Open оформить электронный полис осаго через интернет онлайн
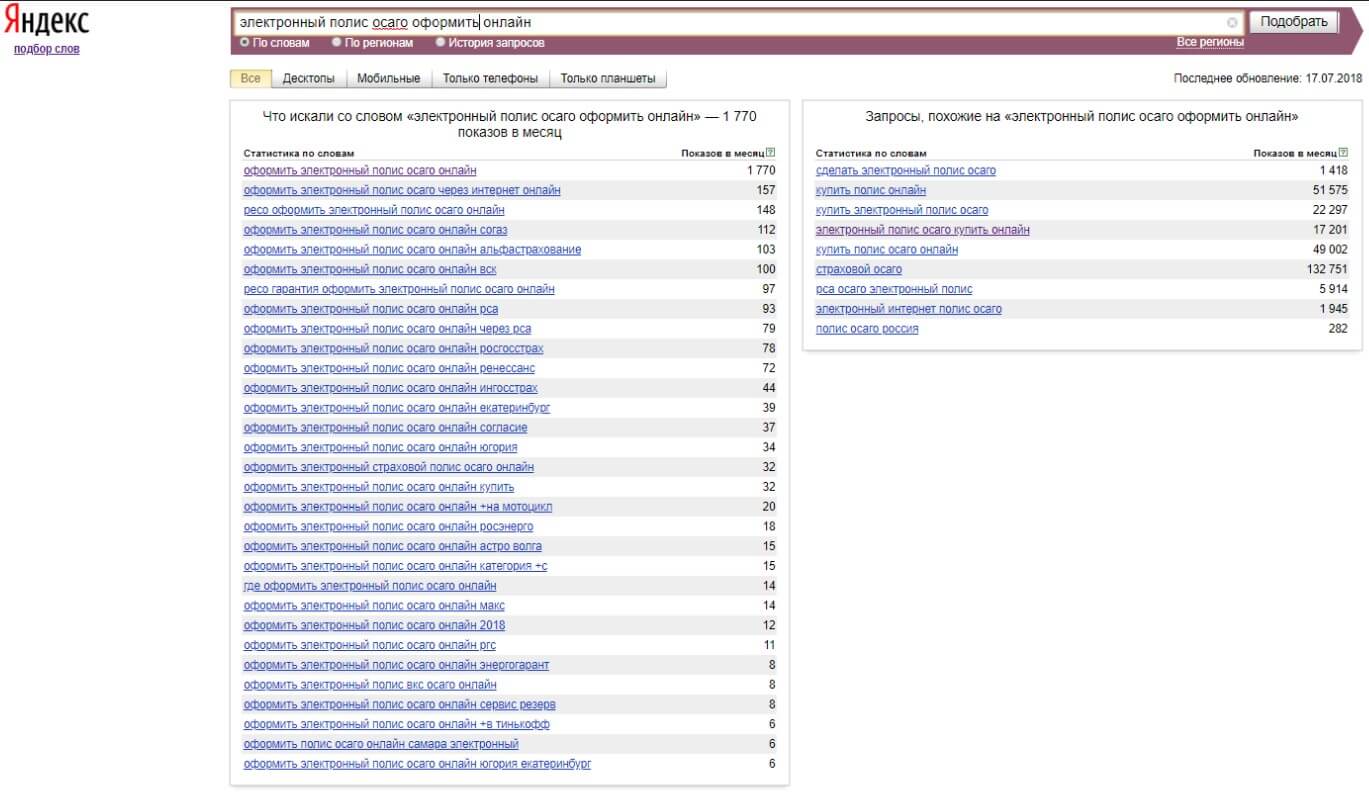Viewport: 1369px width, 793px height. pos(402,190)
